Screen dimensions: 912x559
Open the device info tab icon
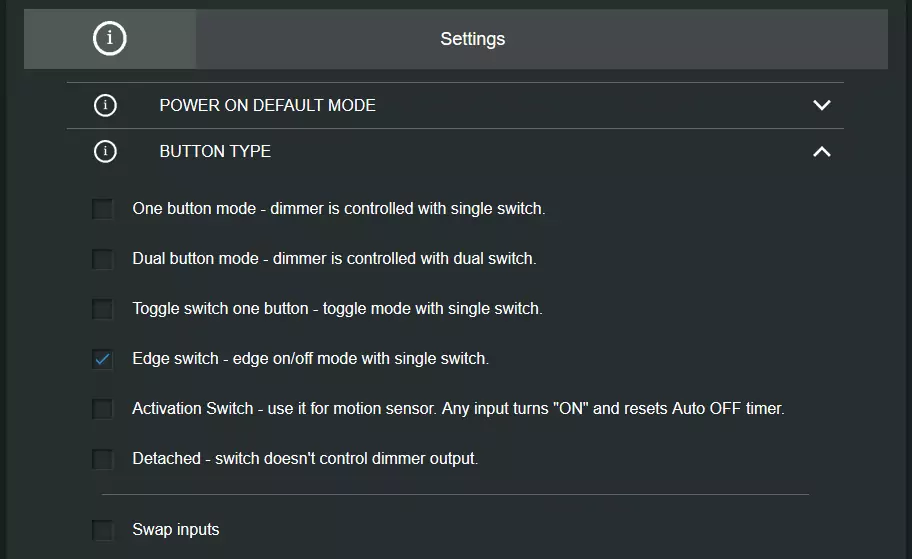[x=109, y=38]
